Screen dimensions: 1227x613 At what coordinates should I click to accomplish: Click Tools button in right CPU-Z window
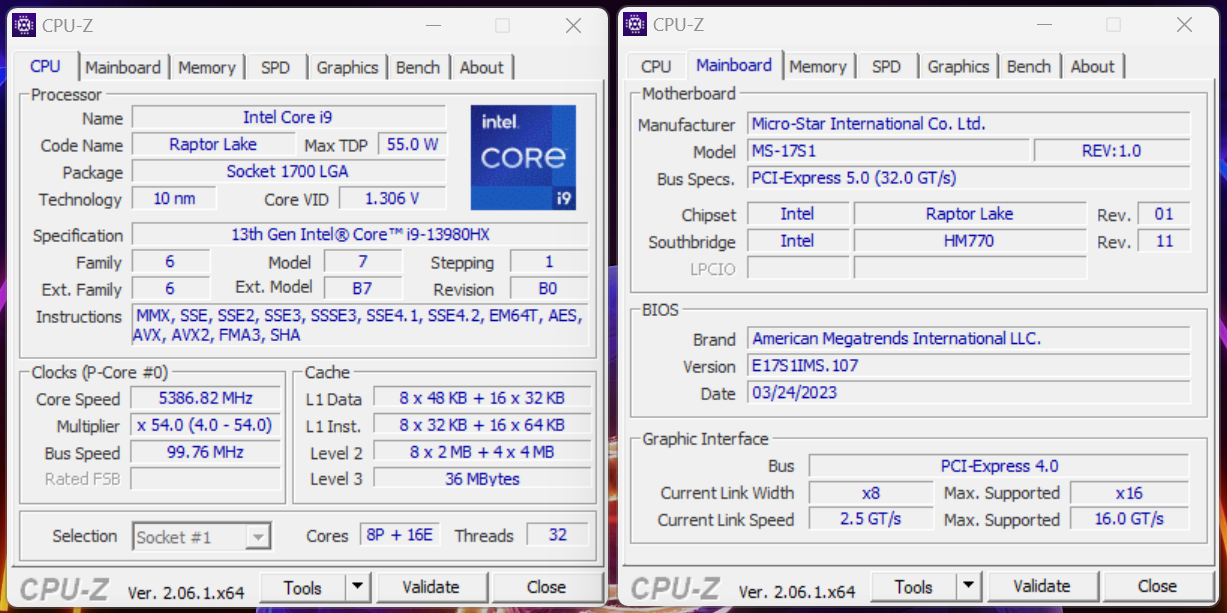pos(913,586)
